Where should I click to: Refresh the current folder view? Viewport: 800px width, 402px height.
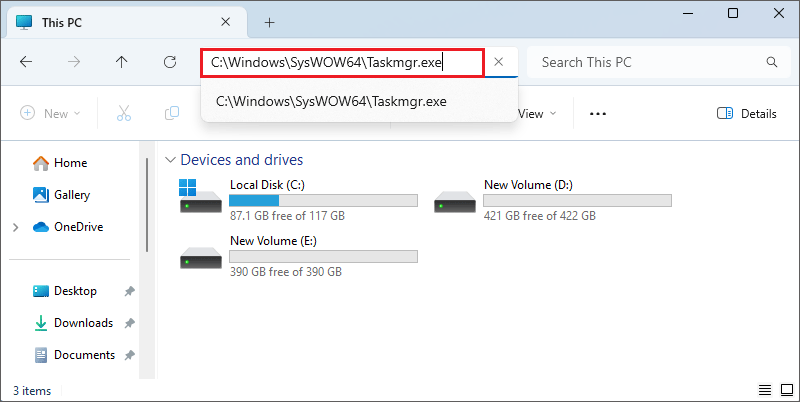(170, 62)
